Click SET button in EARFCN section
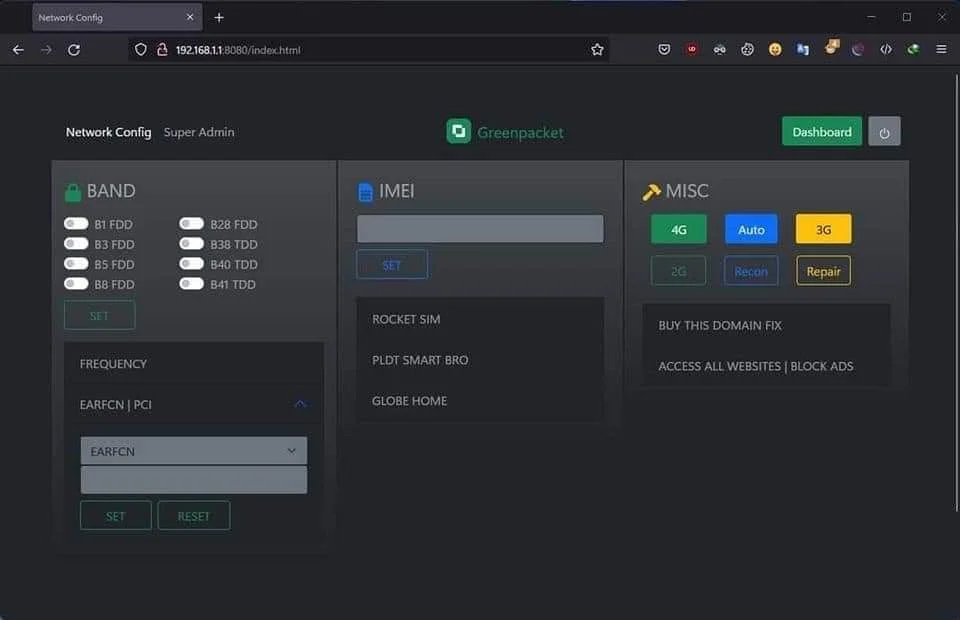960x620 pixels. tap(116, 516)
